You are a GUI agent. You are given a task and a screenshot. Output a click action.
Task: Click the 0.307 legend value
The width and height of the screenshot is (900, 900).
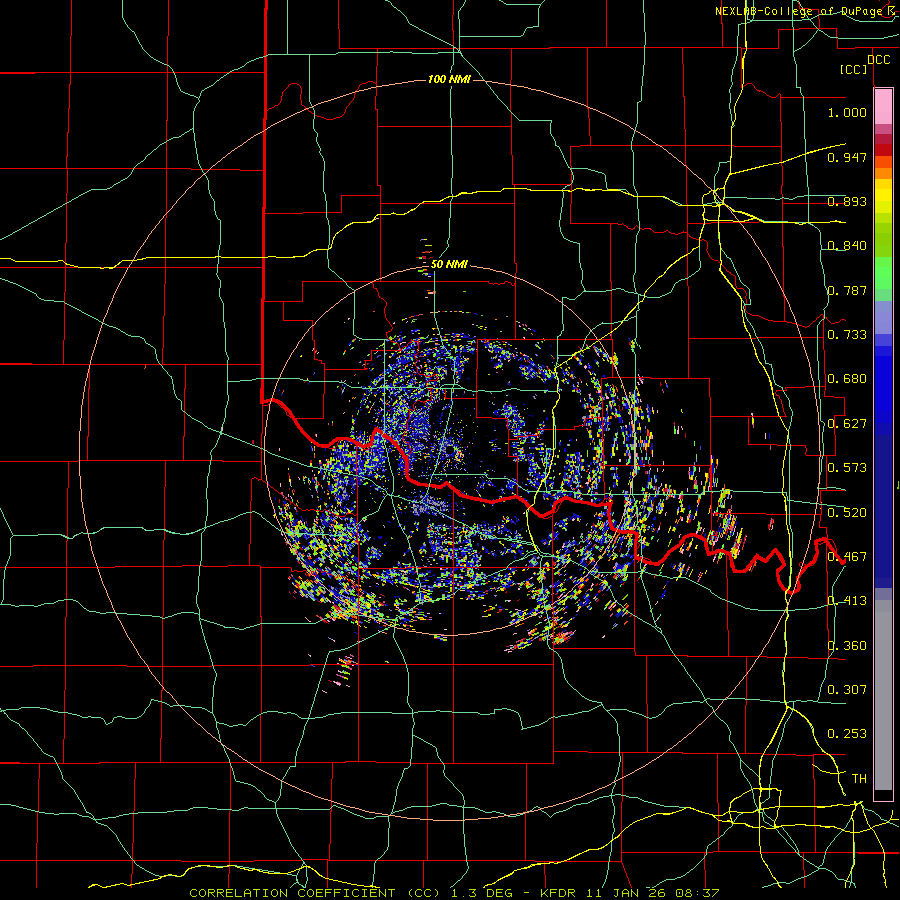pos(847,690)
